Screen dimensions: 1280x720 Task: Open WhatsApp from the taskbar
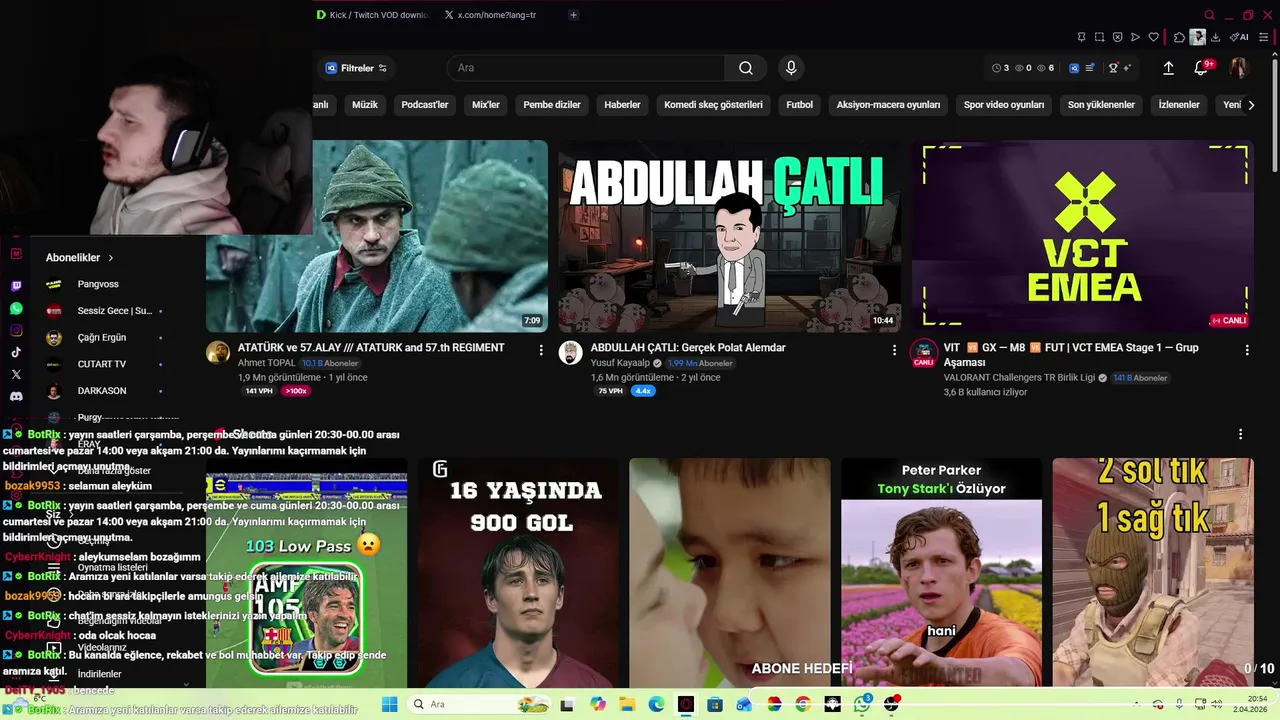point(862,704)
